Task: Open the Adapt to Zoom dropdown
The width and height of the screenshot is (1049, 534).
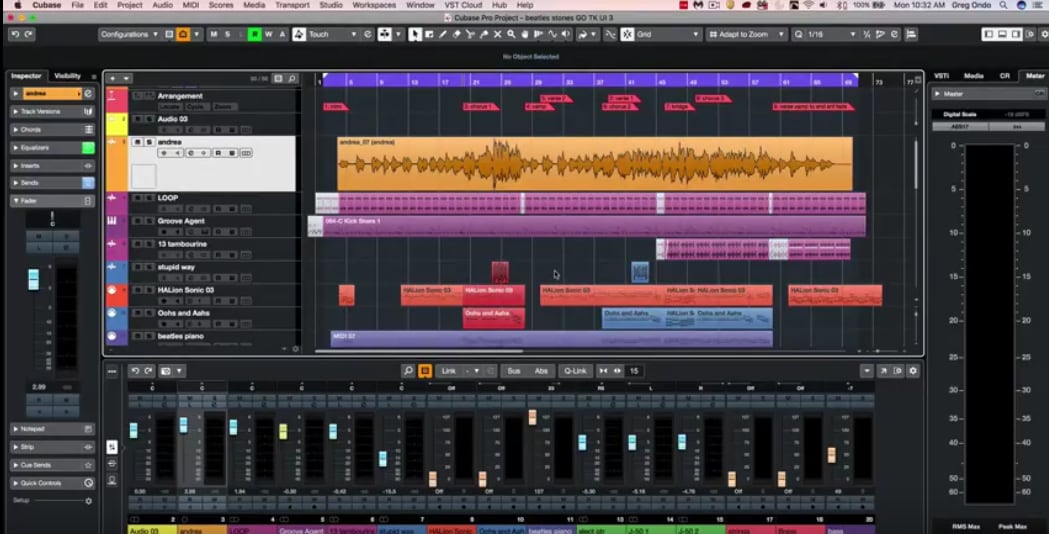Action: click(x=747, y=34)
